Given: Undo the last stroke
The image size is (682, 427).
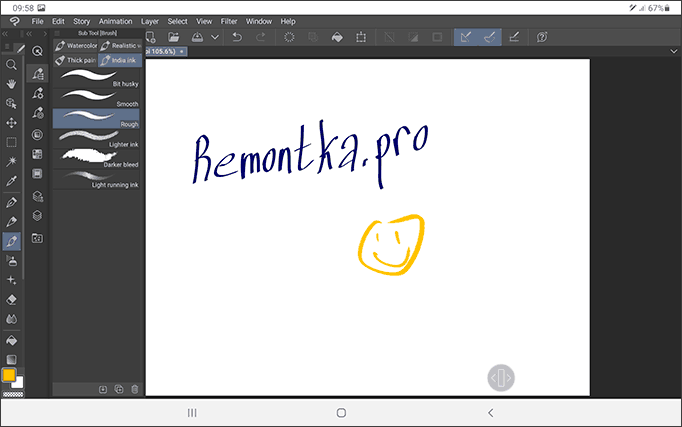Looking at the screenshot, I should click(237, 37).
